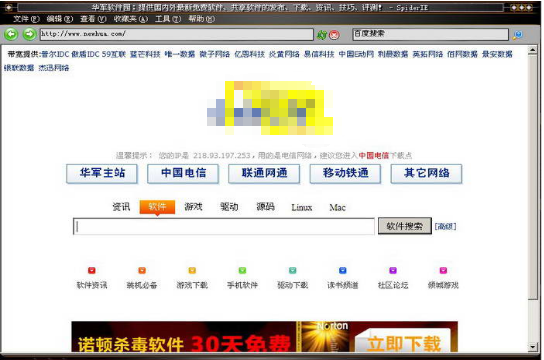Open the purple 社区论坛 icon
Image resolution: width=544 pixels, height=360 pixels.
393,271
